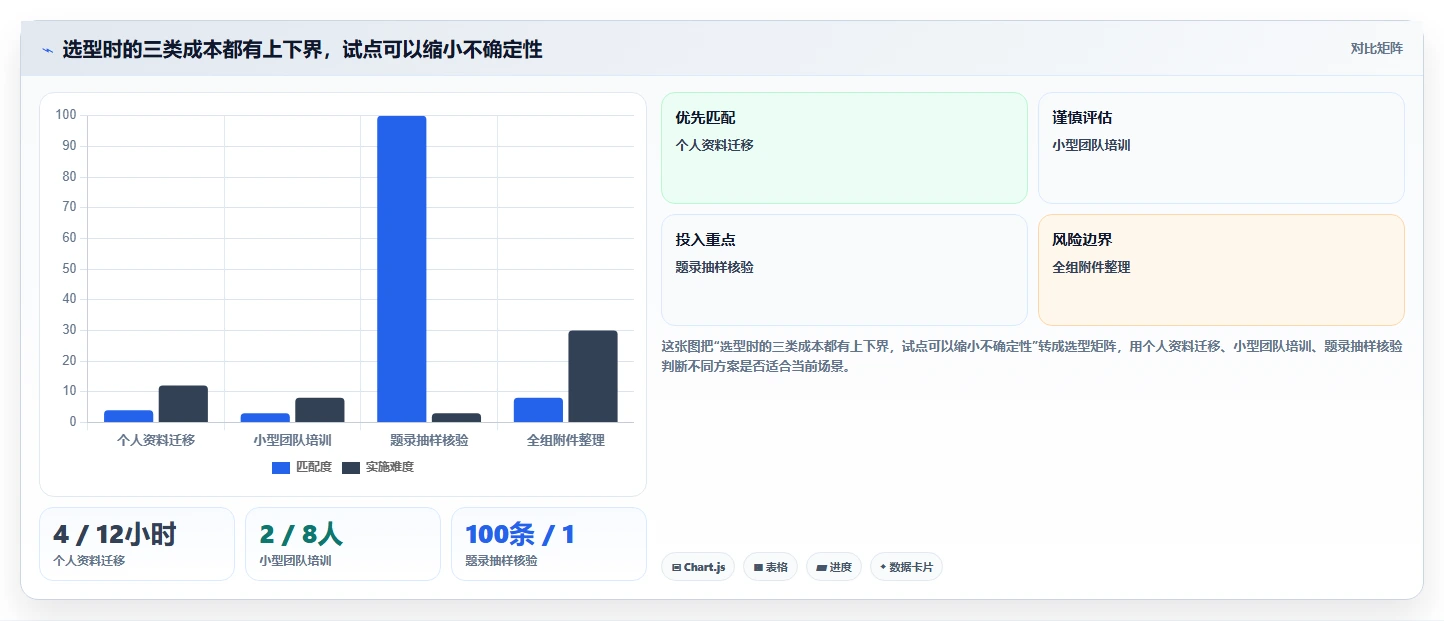The width and height of the screenshot is (1444, 621).
Task: Toggle the 匹配度 legend entry
Action: (302, 467)
